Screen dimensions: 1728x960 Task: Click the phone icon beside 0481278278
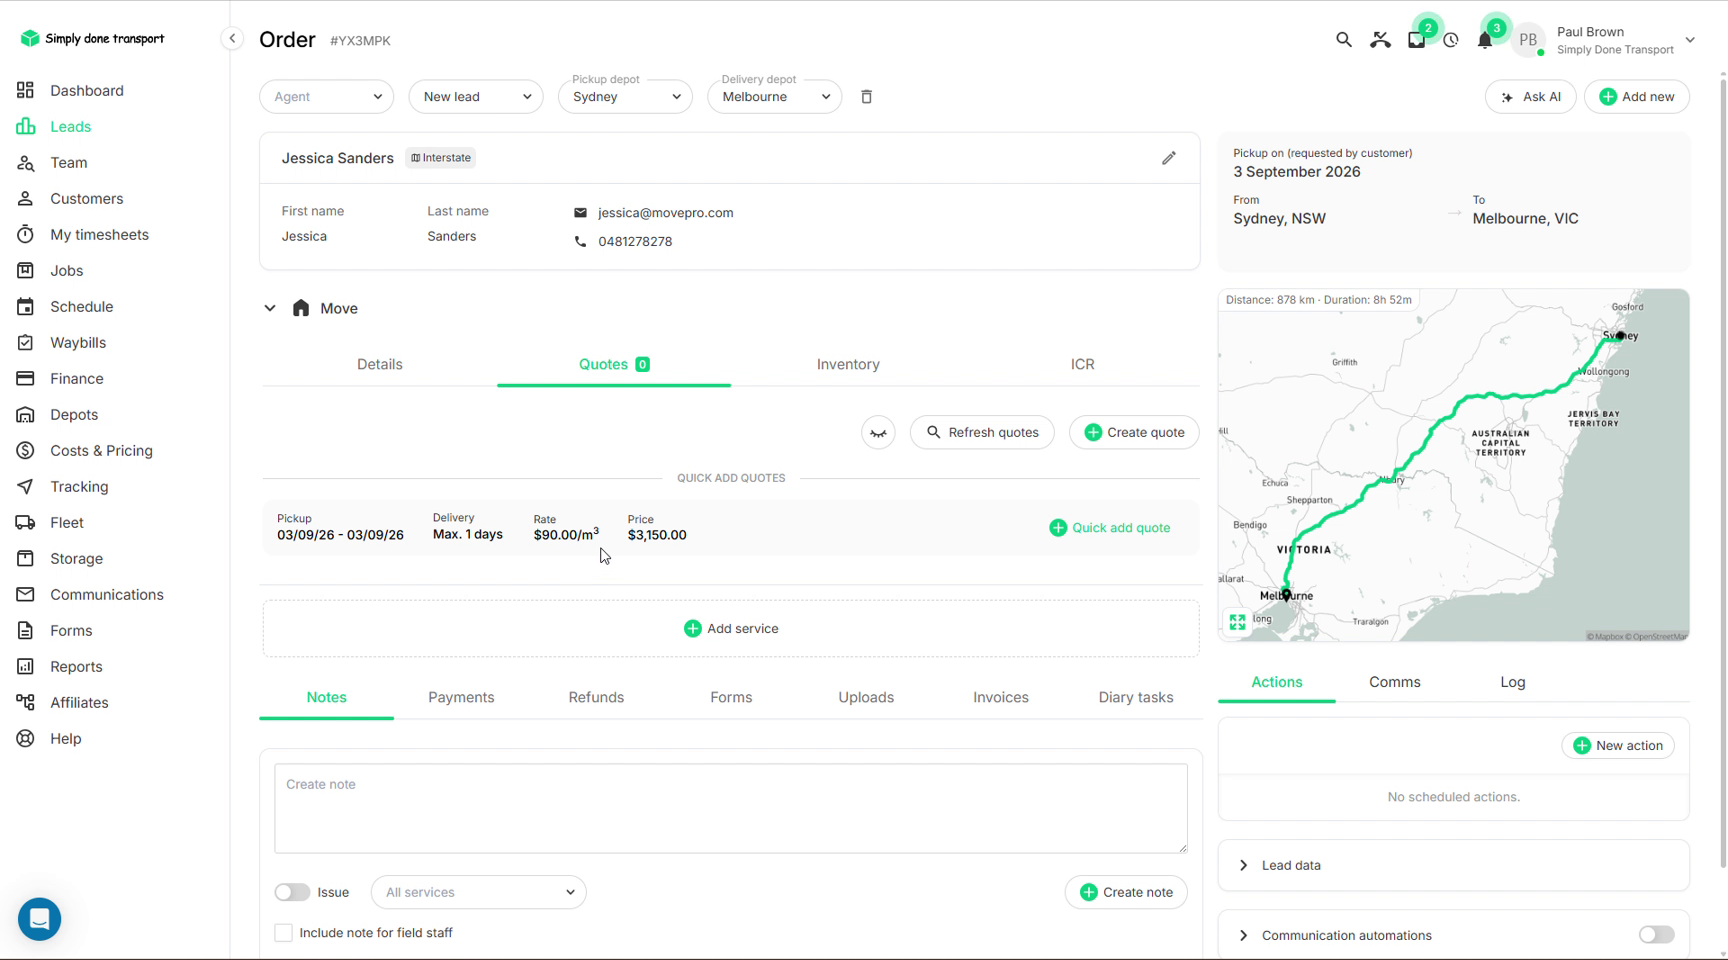[x=580, y=242]
